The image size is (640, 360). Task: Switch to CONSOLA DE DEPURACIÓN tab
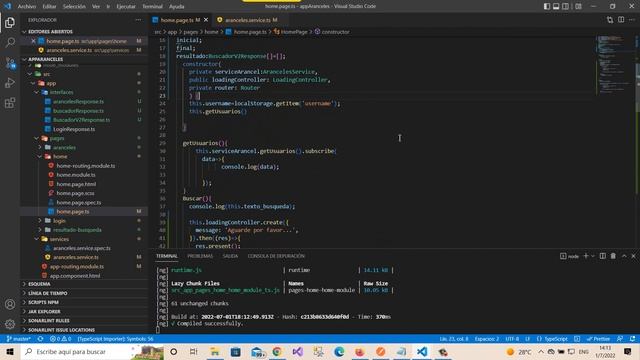pos(276,256)
